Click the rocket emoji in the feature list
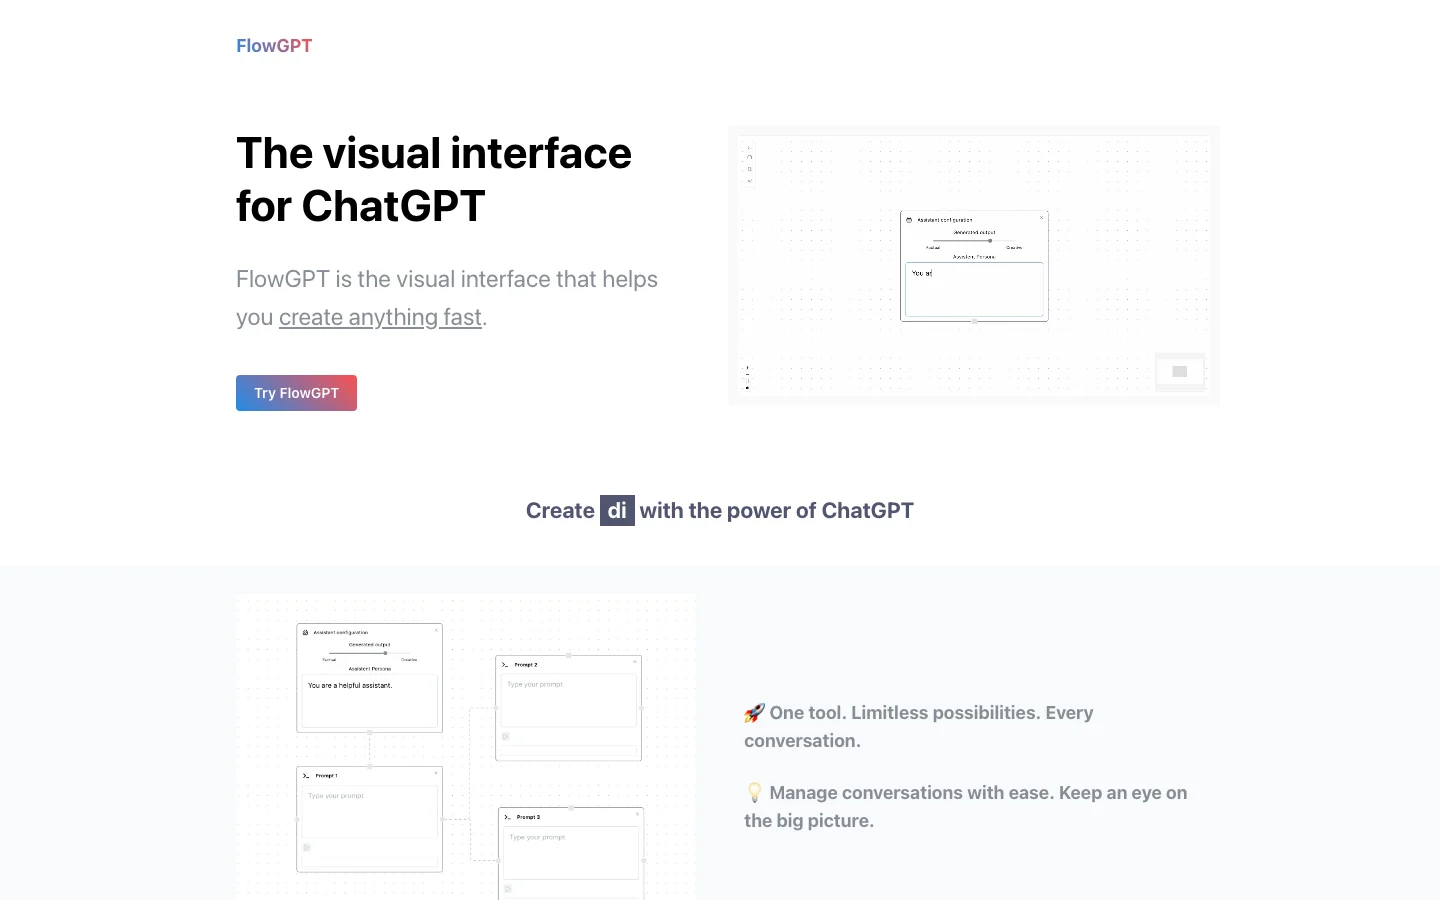Screen dimensions: 1440x900 pyautogui.click(x=754, y=713)
